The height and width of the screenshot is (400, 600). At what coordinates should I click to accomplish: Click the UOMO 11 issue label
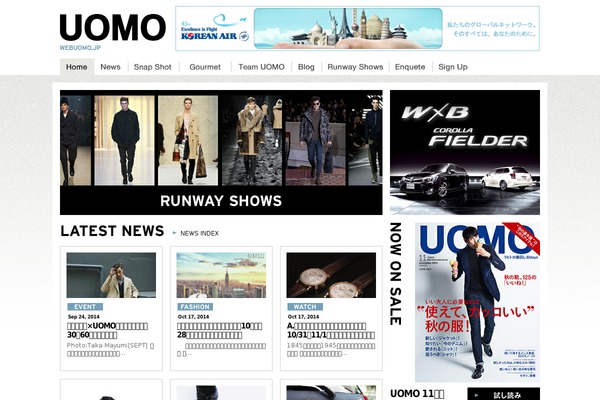pos(417,394)
